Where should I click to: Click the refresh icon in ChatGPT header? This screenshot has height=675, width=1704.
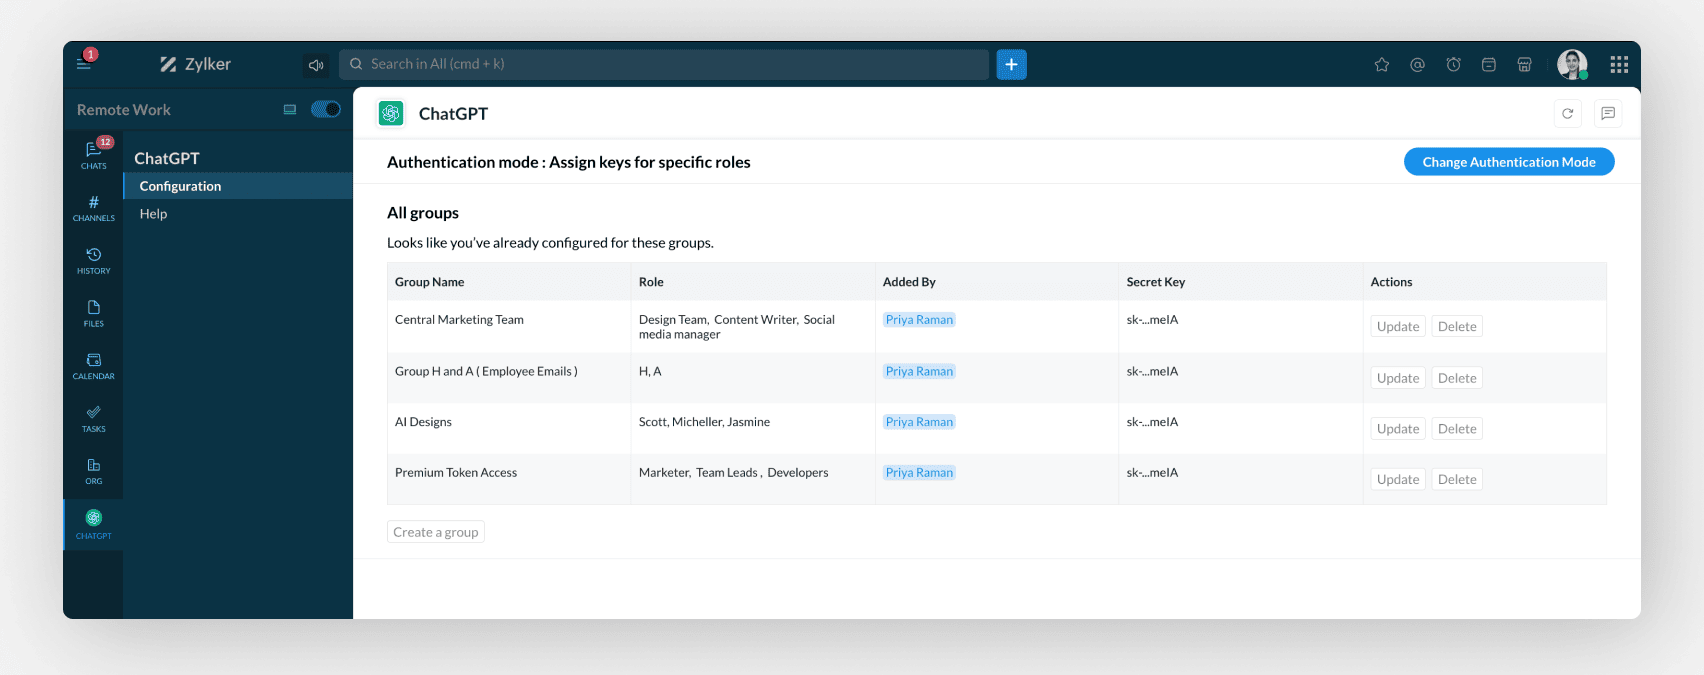[x=1567, y=114]
